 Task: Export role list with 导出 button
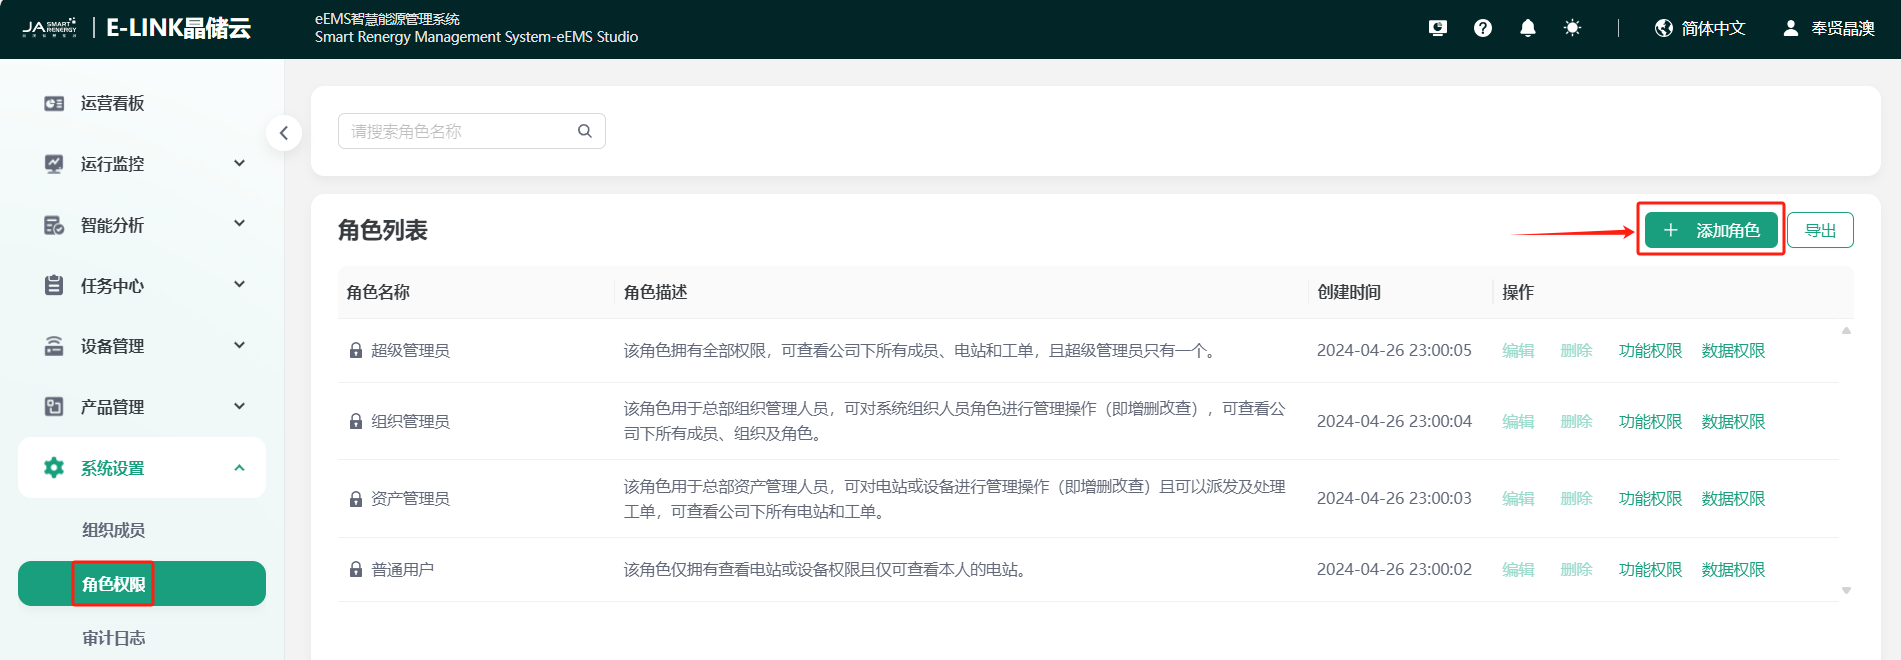coord(1819,230)
